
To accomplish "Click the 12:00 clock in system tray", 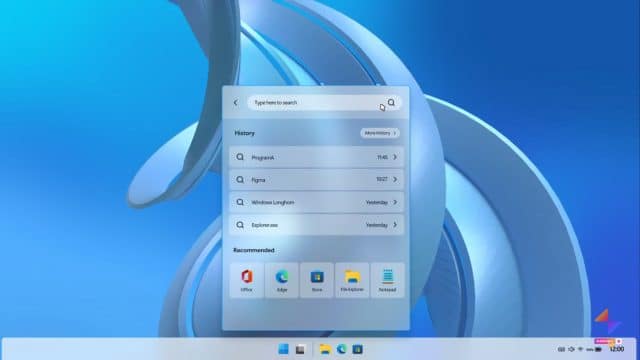I will coord(616,349).
